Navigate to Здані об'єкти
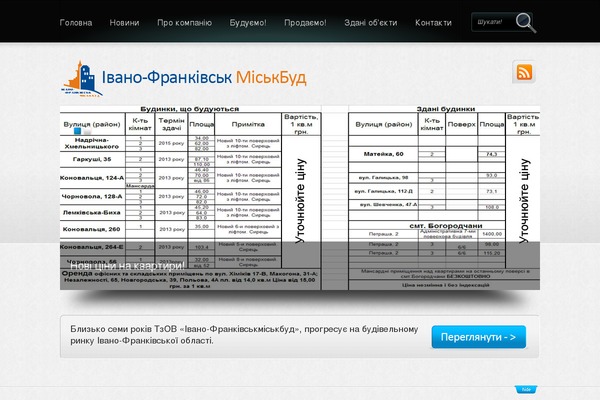Viewport: 600px width, 400px height. 370,23
